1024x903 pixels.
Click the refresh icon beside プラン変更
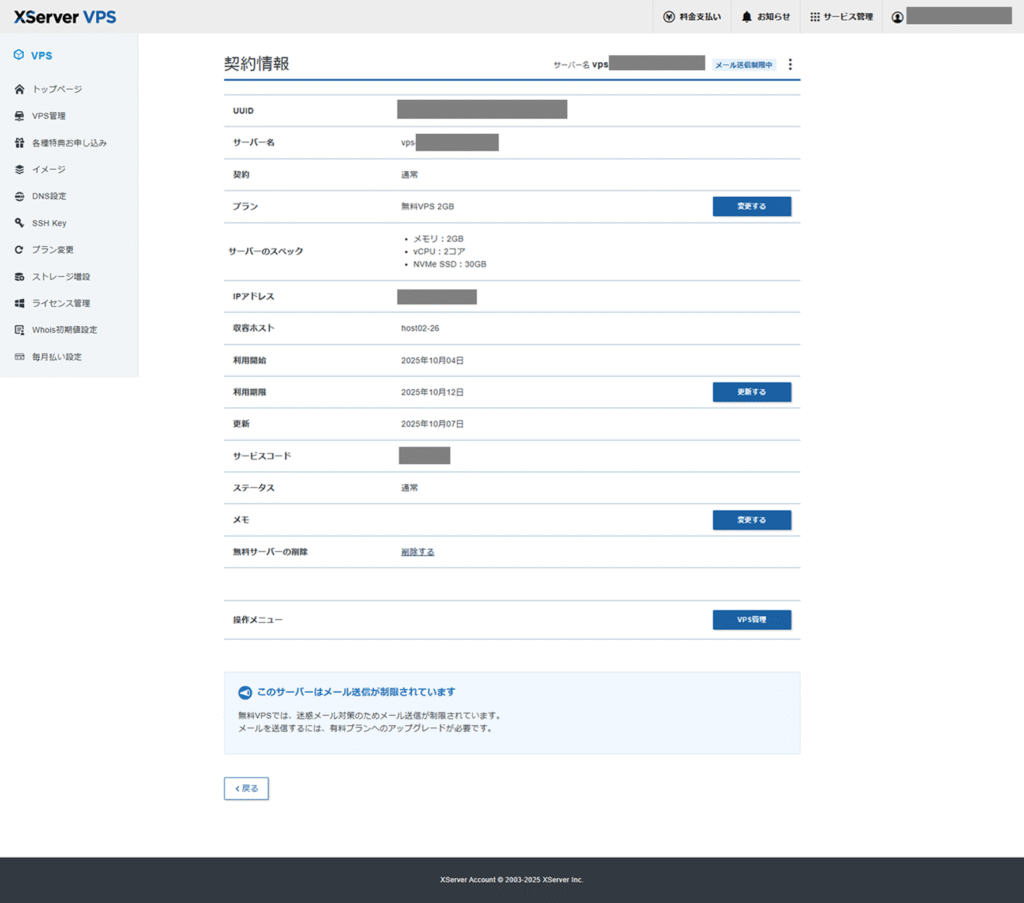19,250
